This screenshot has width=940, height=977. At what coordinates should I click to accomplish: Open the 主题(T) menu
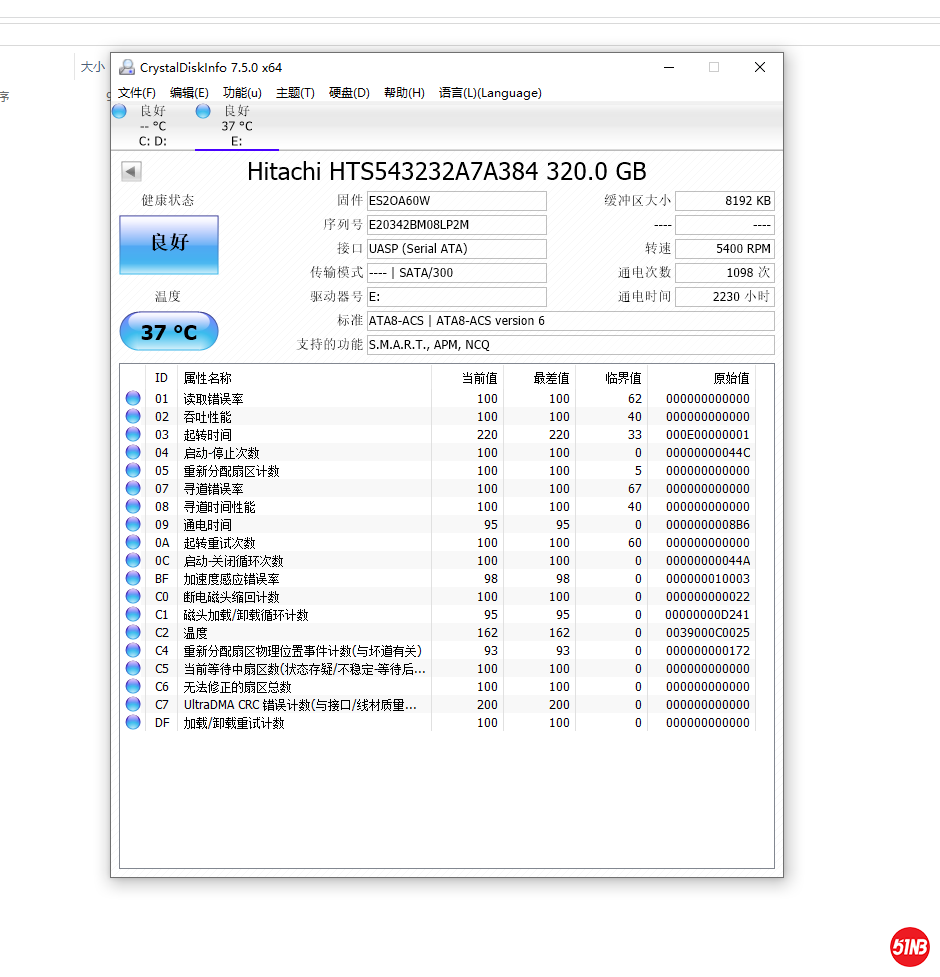pyautogui.click(x=295, y=93)
